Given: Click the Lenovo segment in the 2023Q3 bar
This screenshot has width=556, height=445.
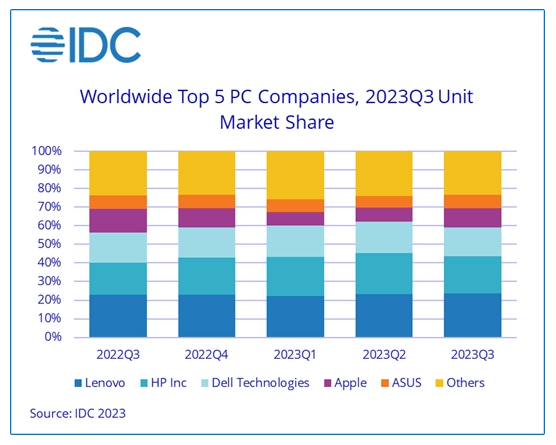Looking at the screenshot, I should tap(473, 315).
